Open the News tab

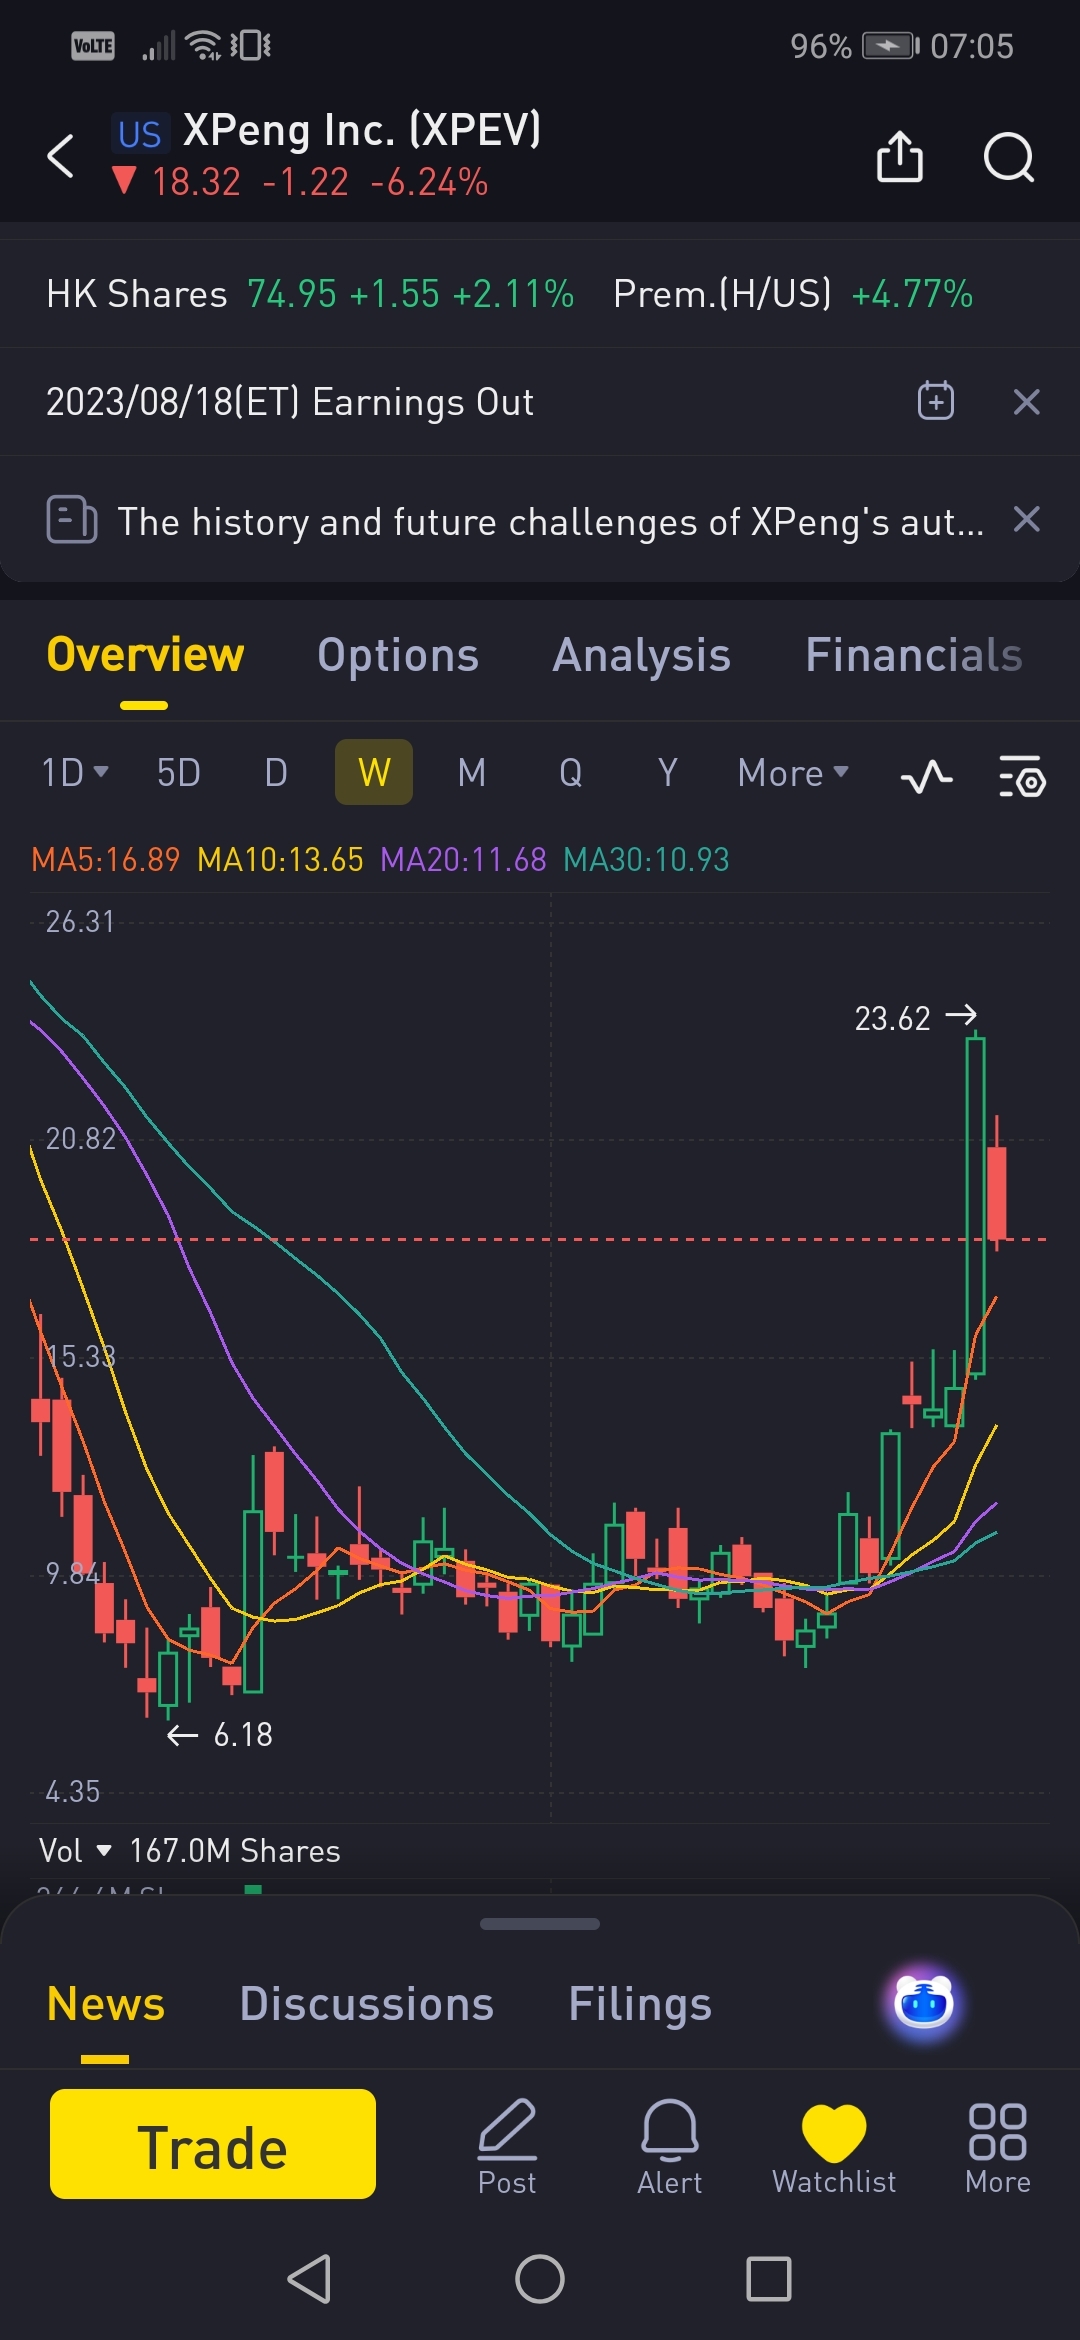tap(106, 2004)
